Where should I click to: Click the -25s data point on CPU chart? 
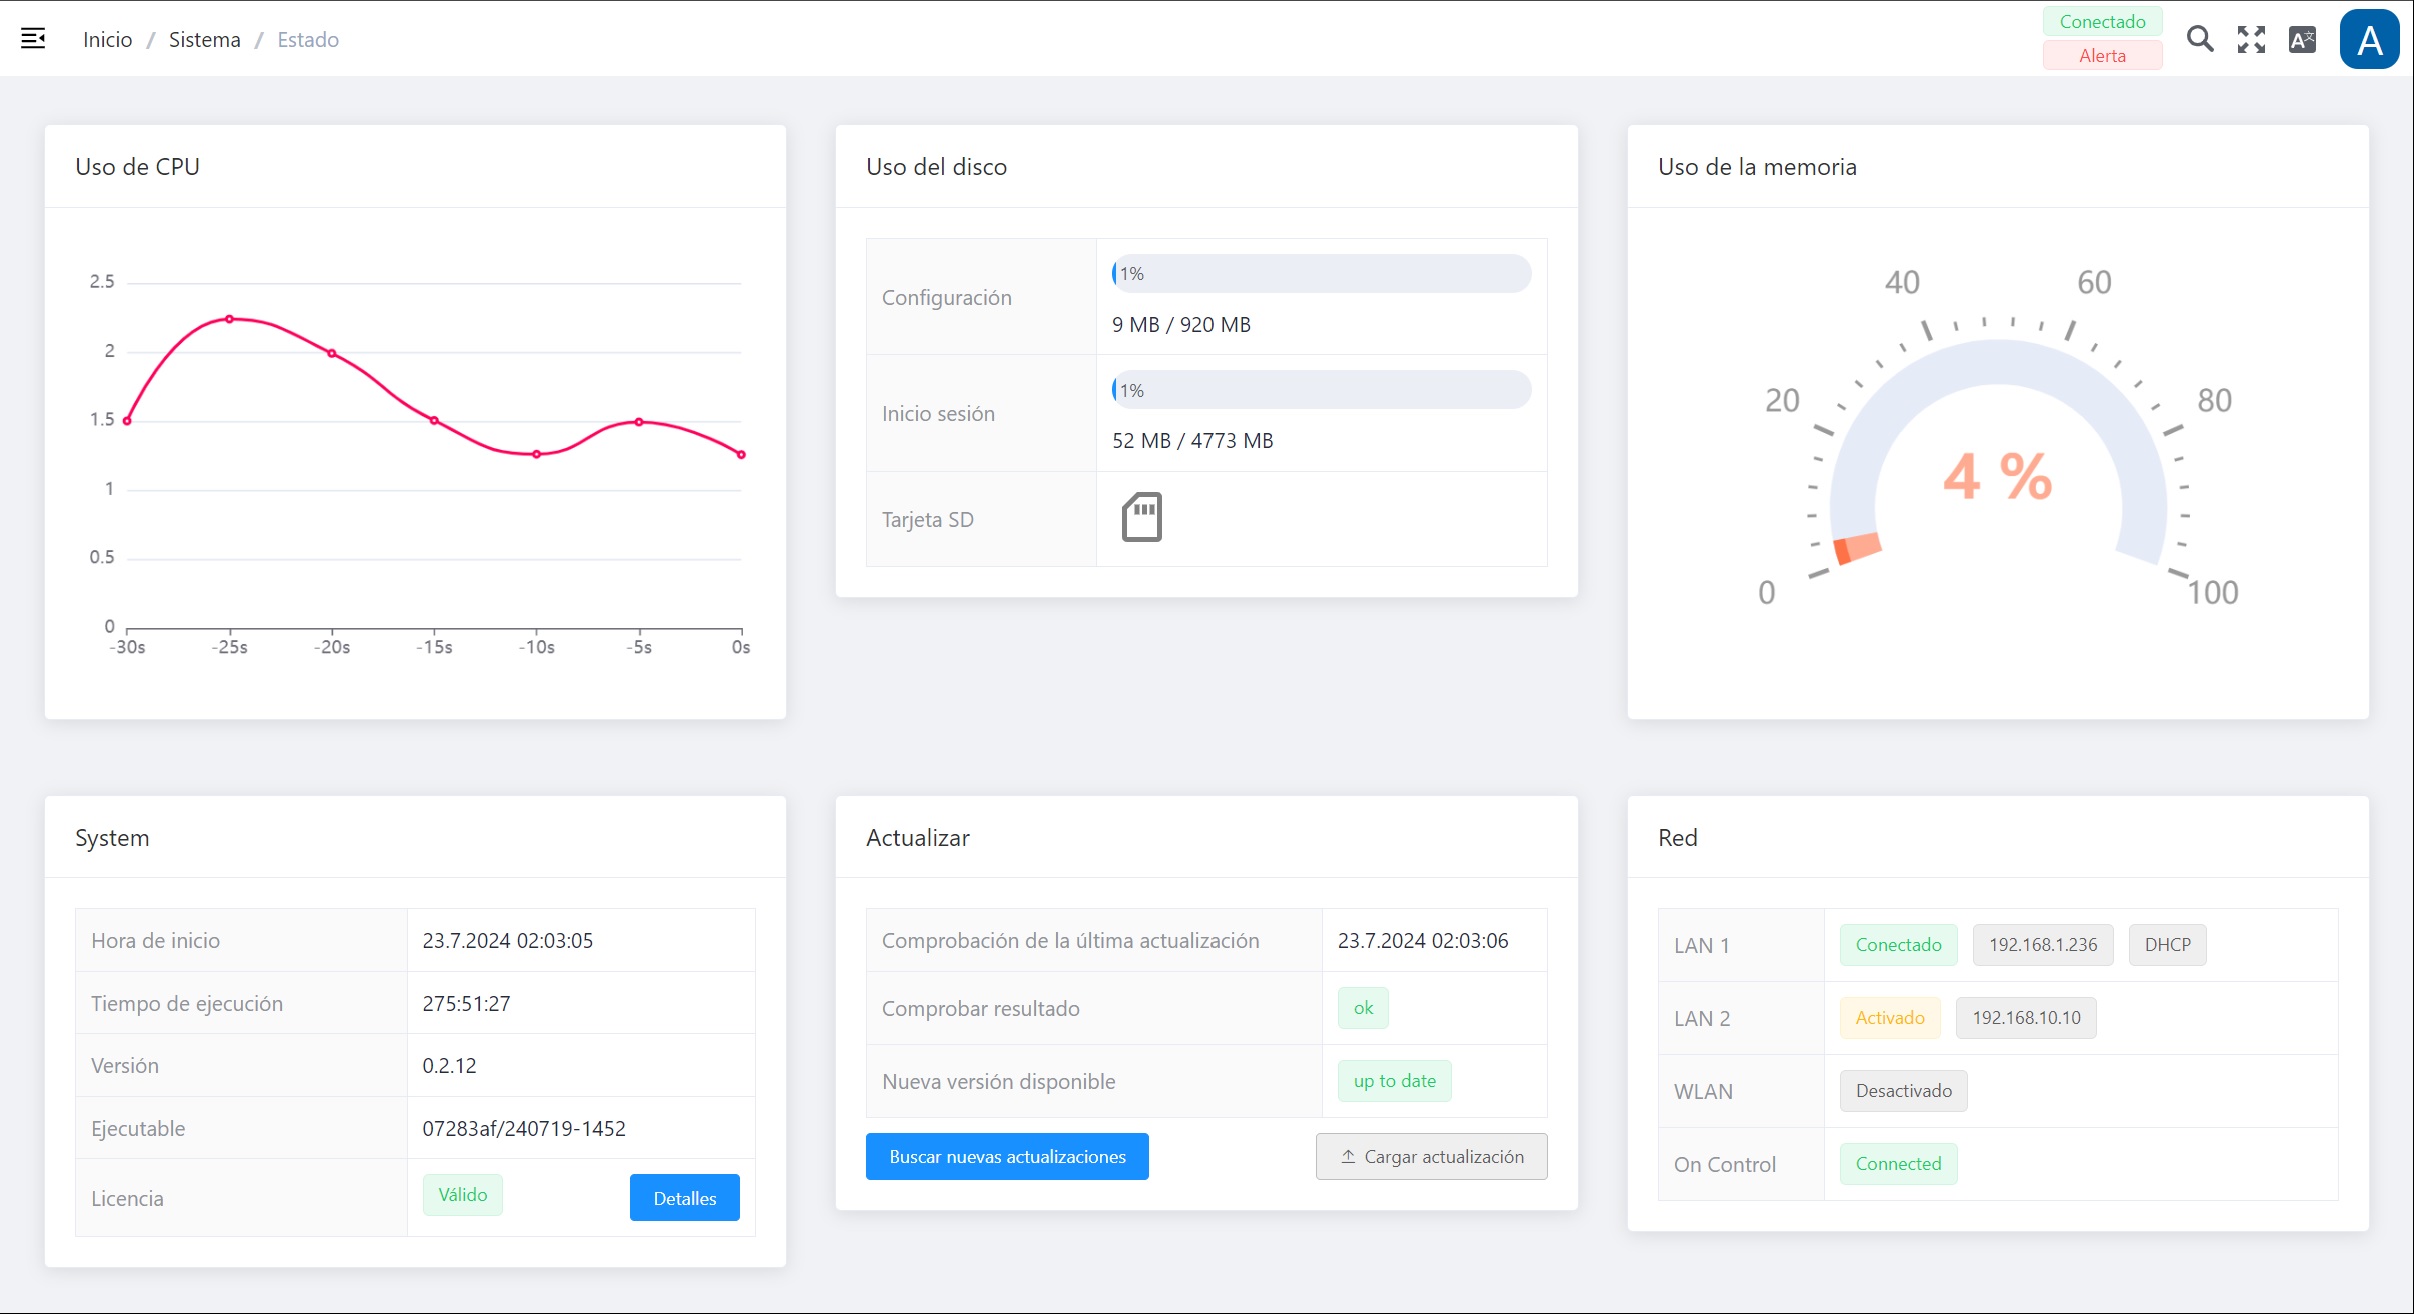point(230,319)
